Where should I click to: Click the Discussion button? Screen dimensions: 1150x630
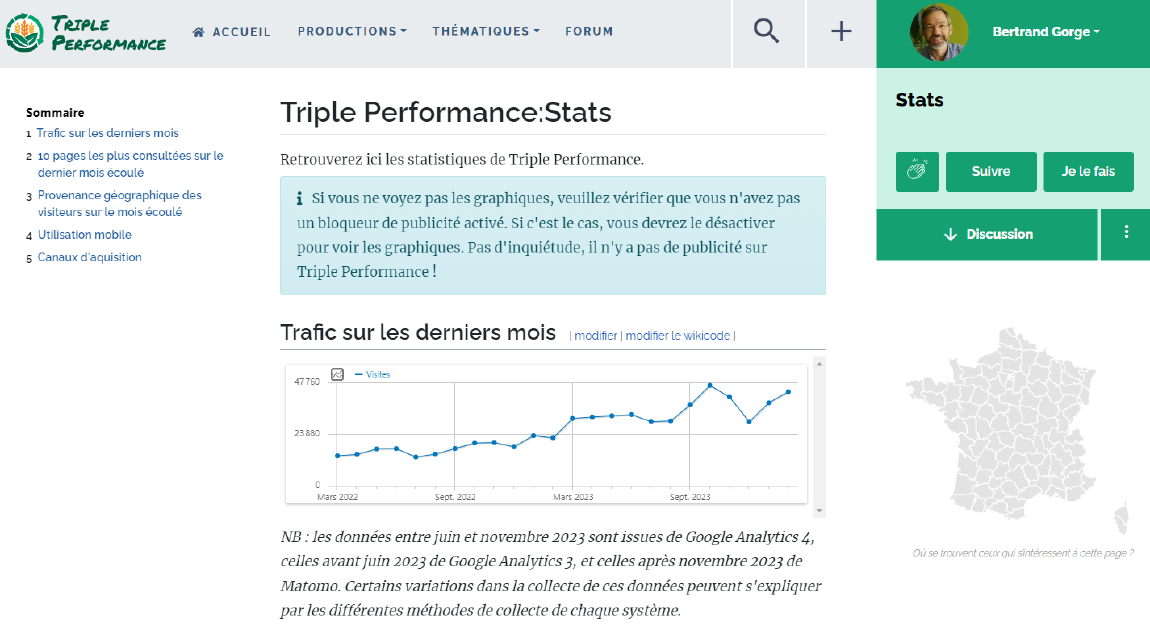[986, 234]
